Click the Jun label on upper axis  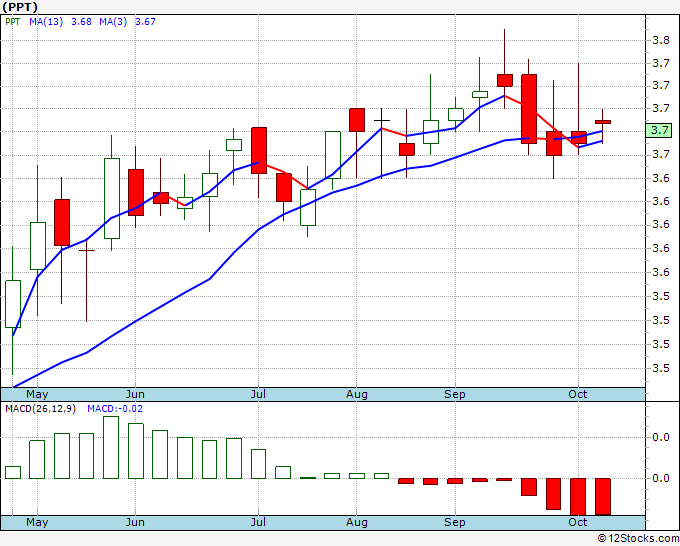[135, 394]
